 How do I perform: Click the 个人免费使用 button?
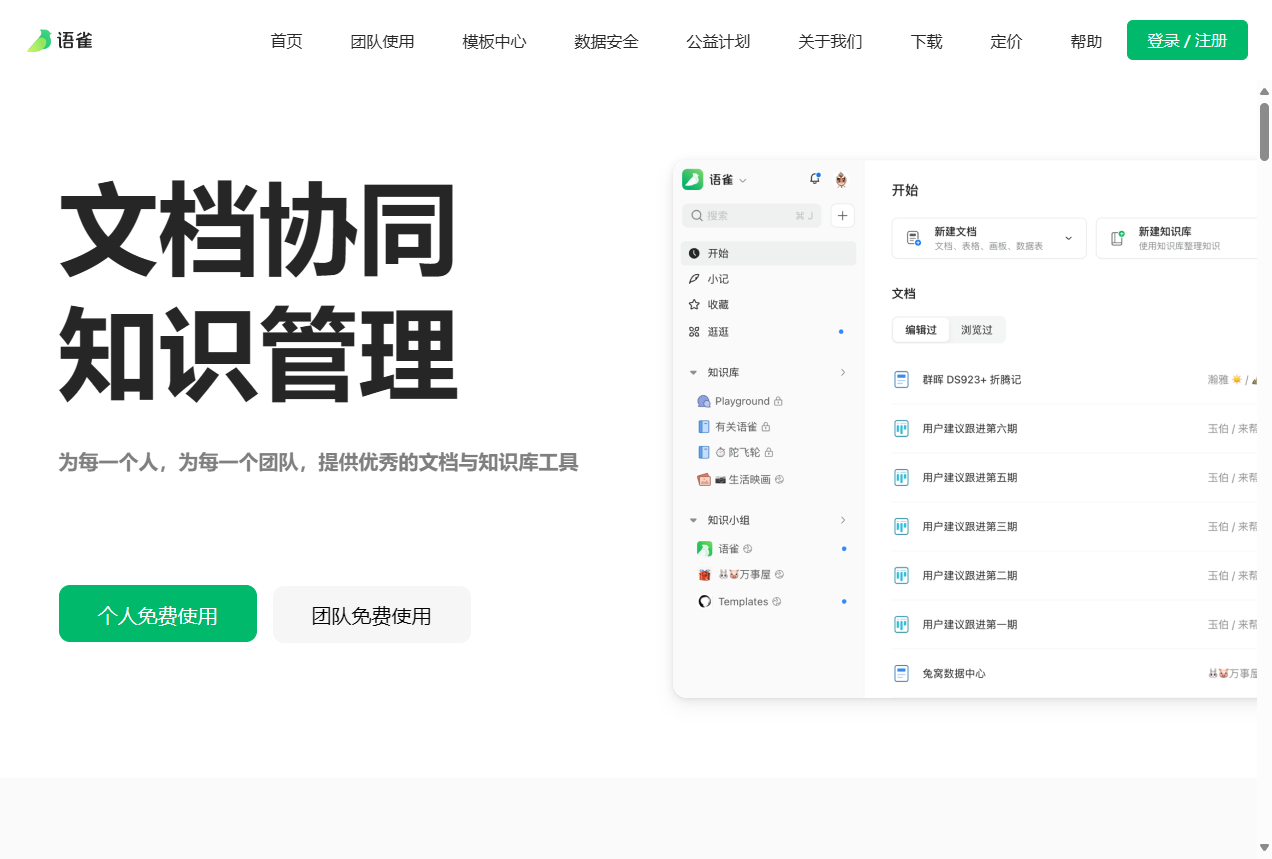click(158, 614)
